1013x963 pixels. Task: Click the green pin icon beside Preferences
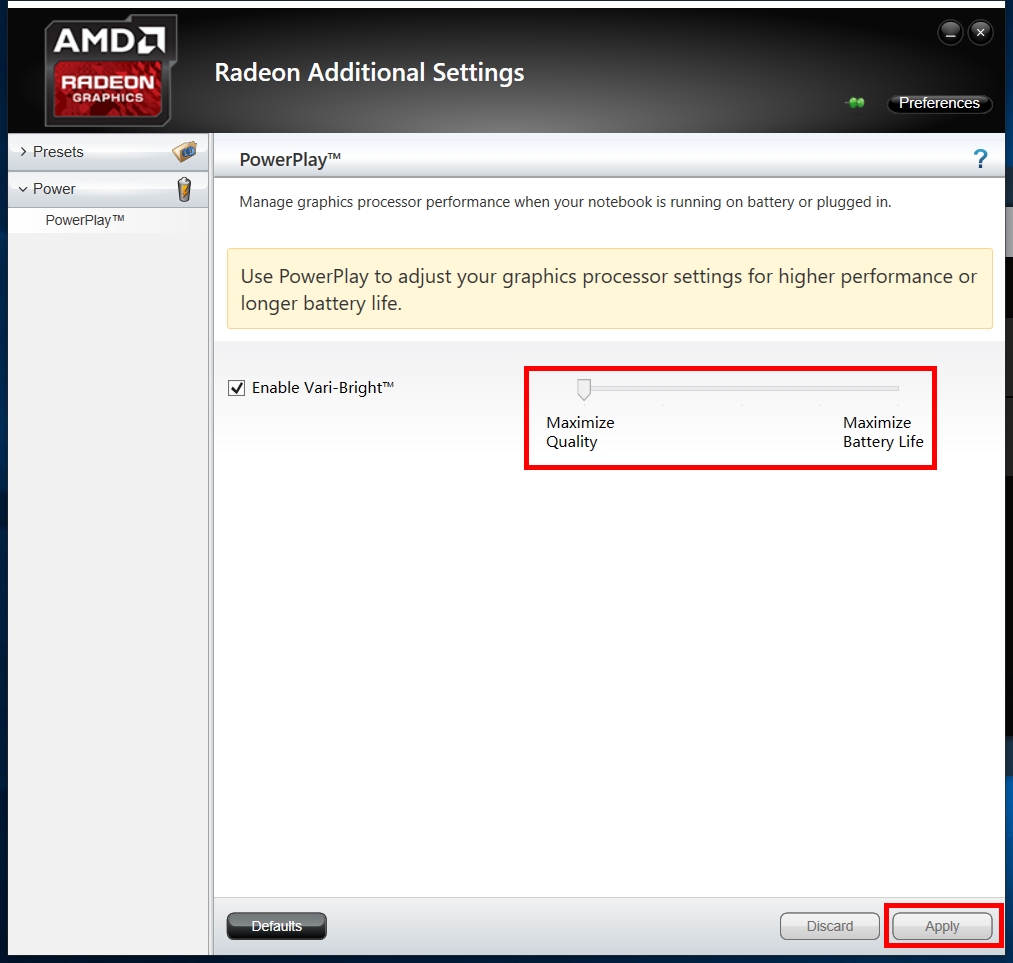855,103
